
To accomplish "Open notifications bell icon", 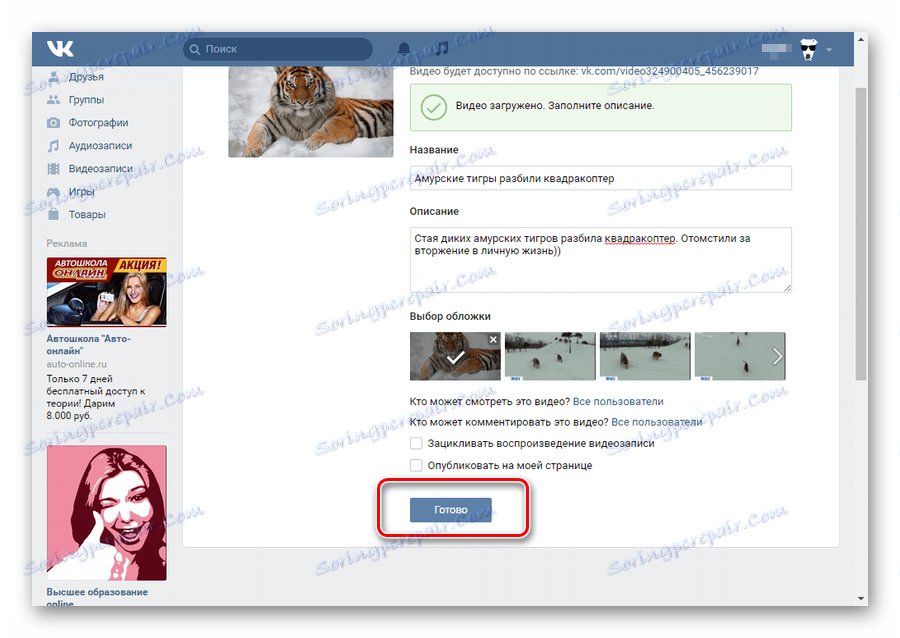I will [x=404, y=49].
